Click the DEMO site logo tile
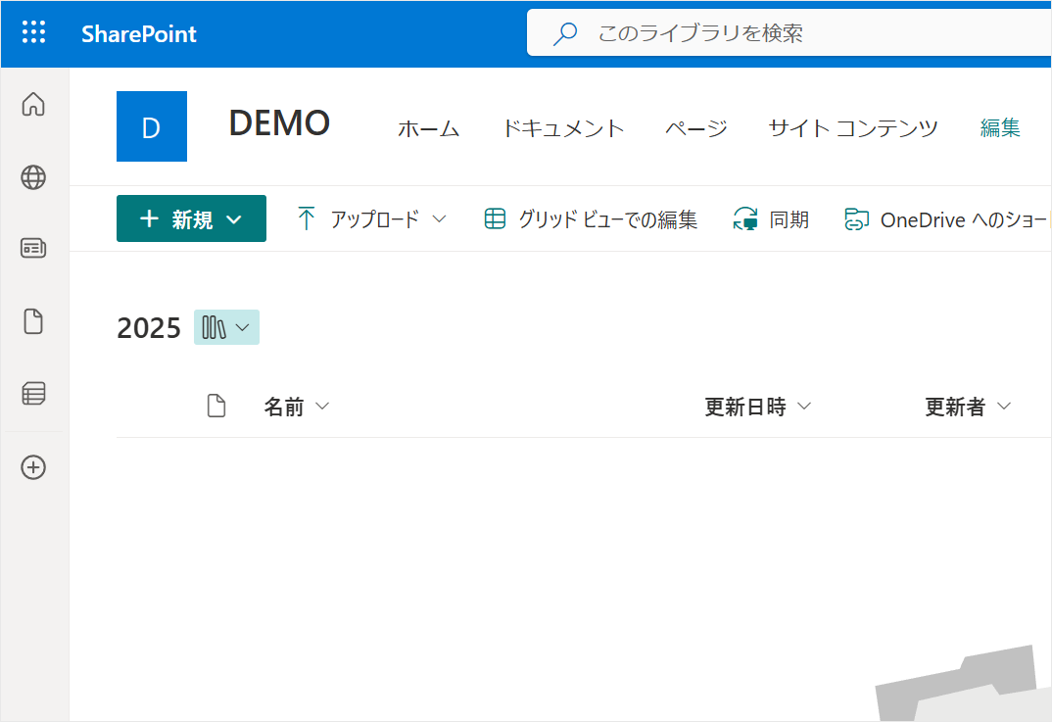Screen dimensions: 1052x722 point(152,126)
